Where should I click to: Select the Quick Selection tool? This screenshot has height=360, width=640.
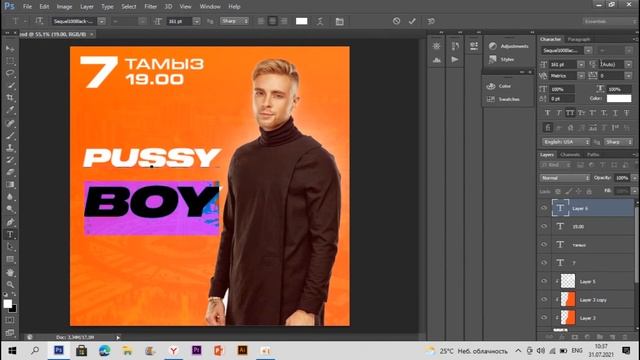click(10, 86)
